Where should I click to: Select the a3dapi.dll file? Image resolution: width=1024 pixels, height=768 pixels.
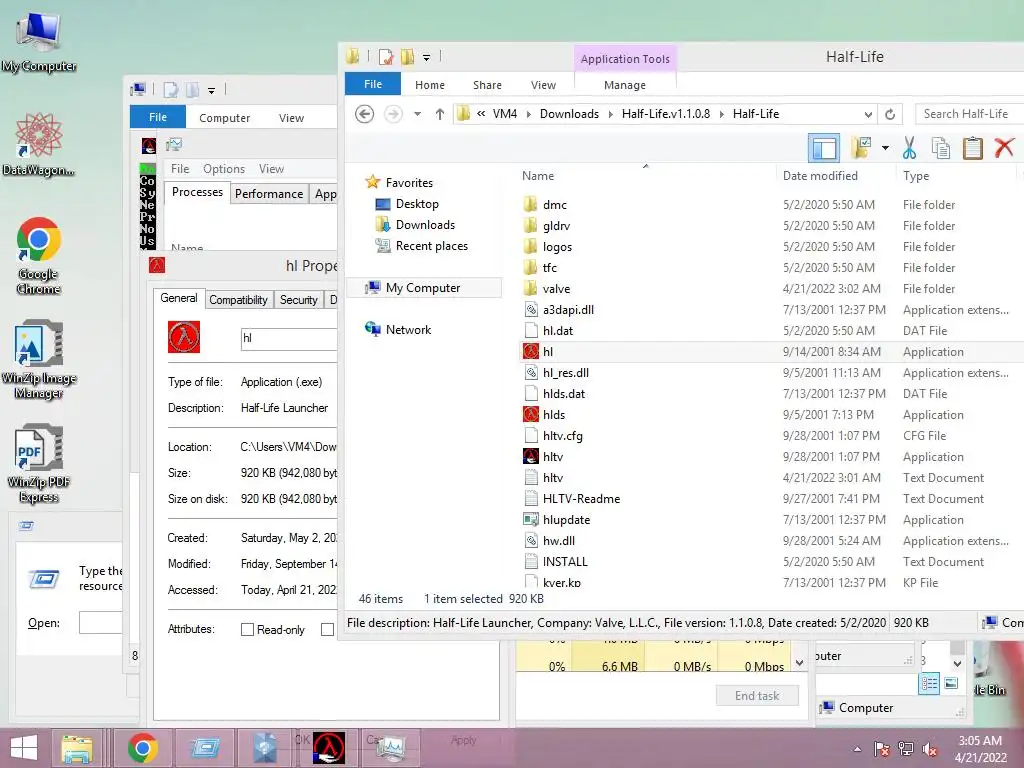tap(568, 310)
